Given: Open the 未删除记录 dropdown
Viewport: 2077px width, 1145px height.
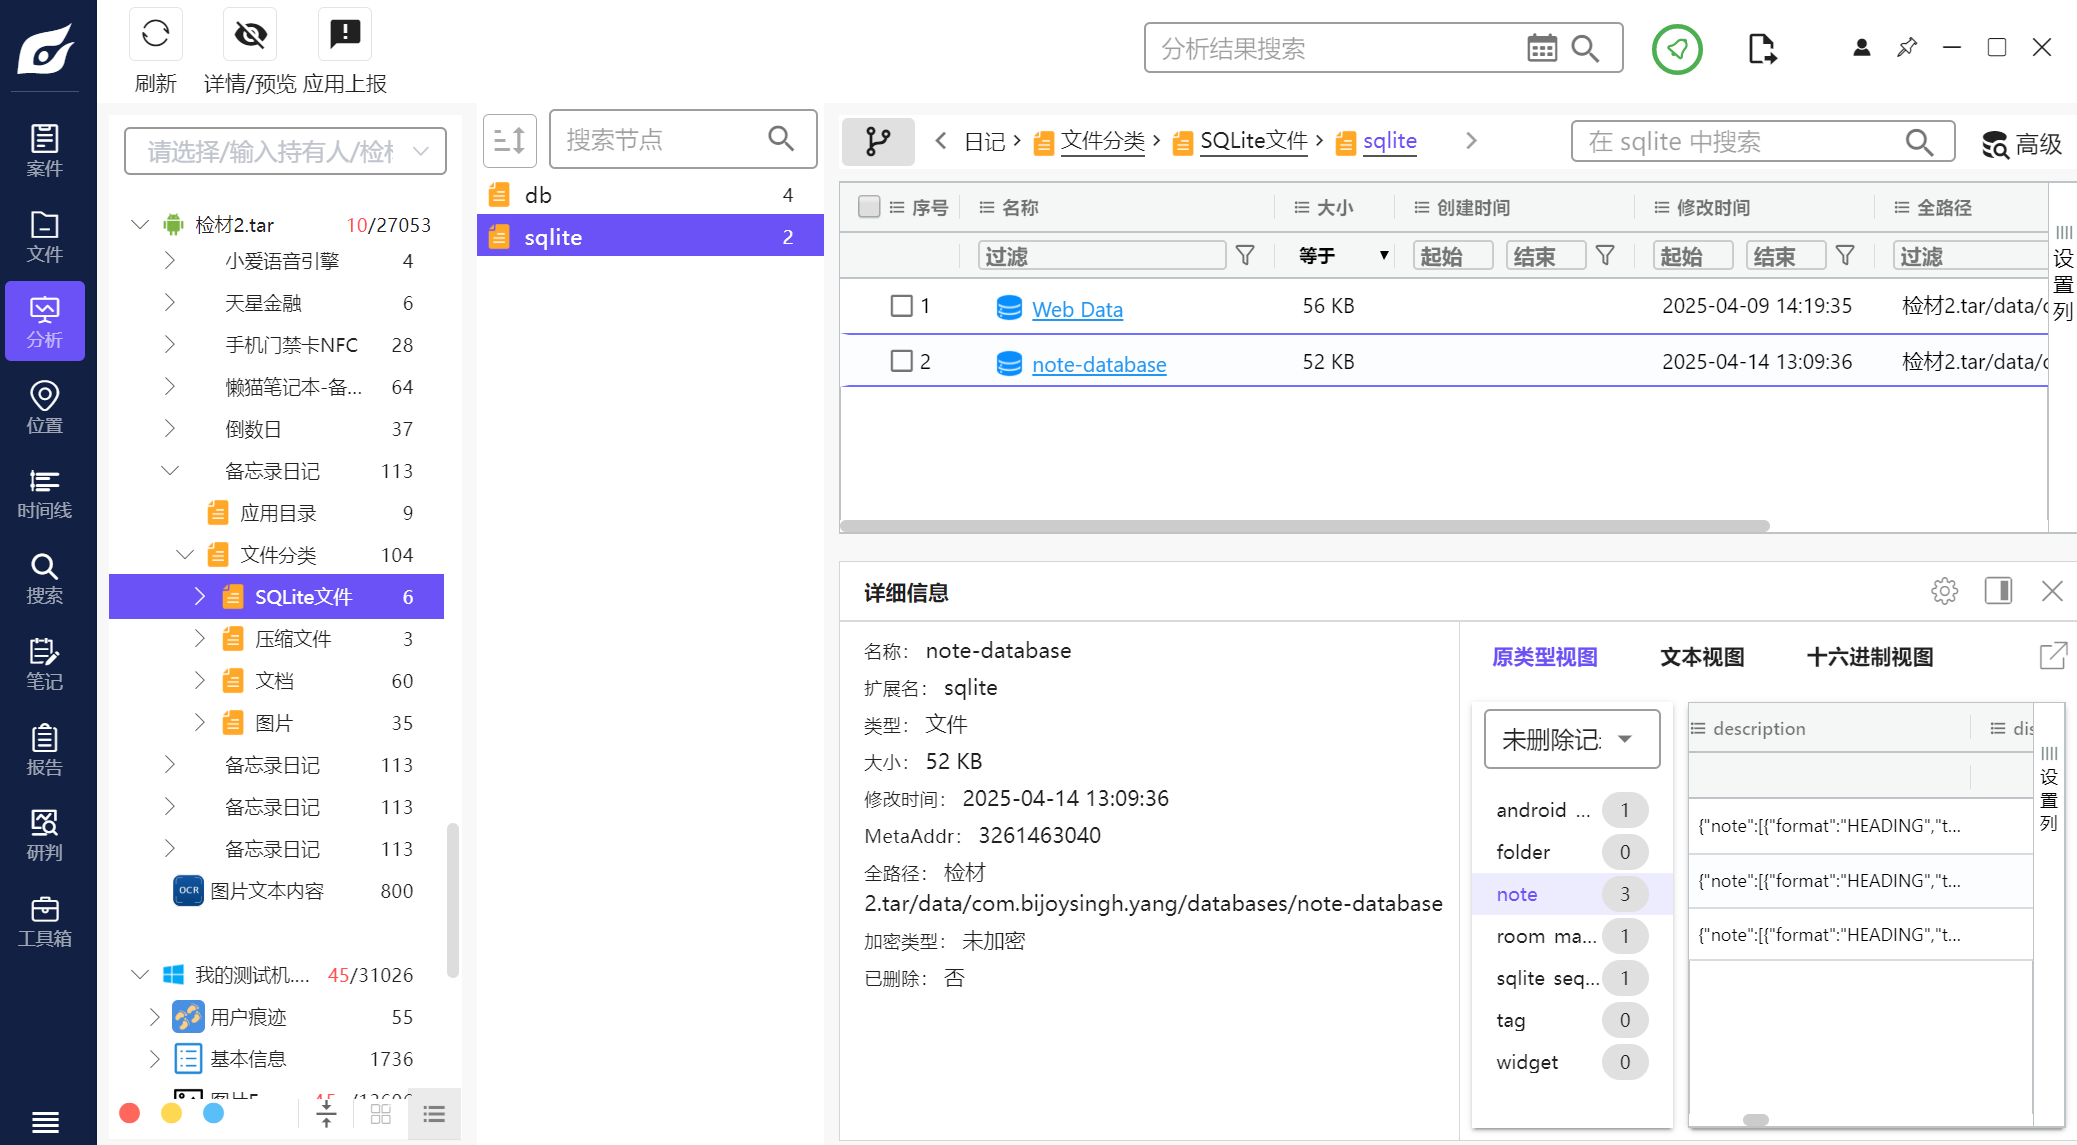Looking at the screenshot, I should [x=1570, y=738].
